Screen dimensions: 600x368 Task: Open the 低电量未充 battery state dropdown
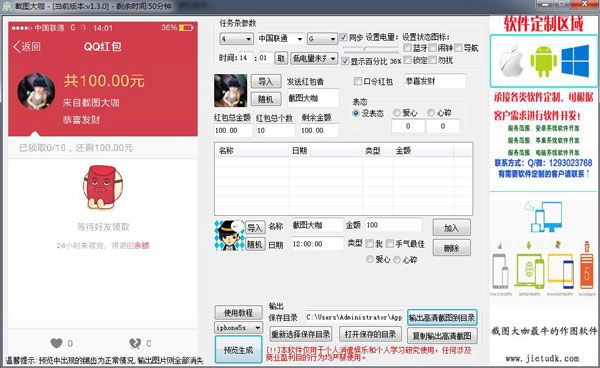coord(314,59)
